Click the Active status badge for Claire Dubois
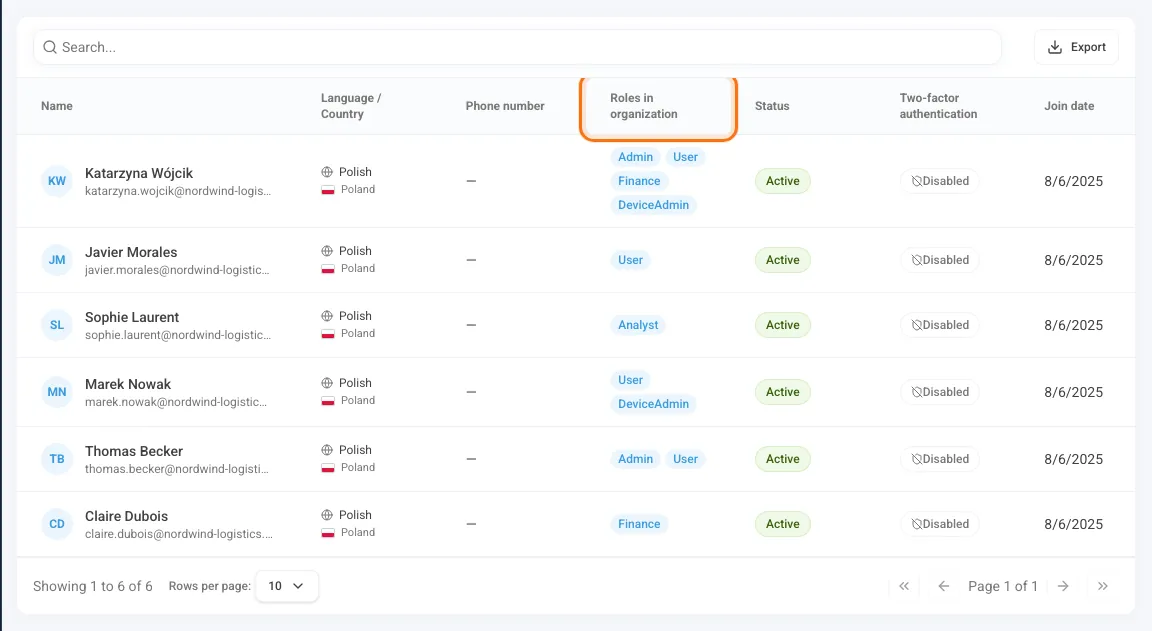The width and height of the screenshot is (1152, 631). click(x=782, y=524)
